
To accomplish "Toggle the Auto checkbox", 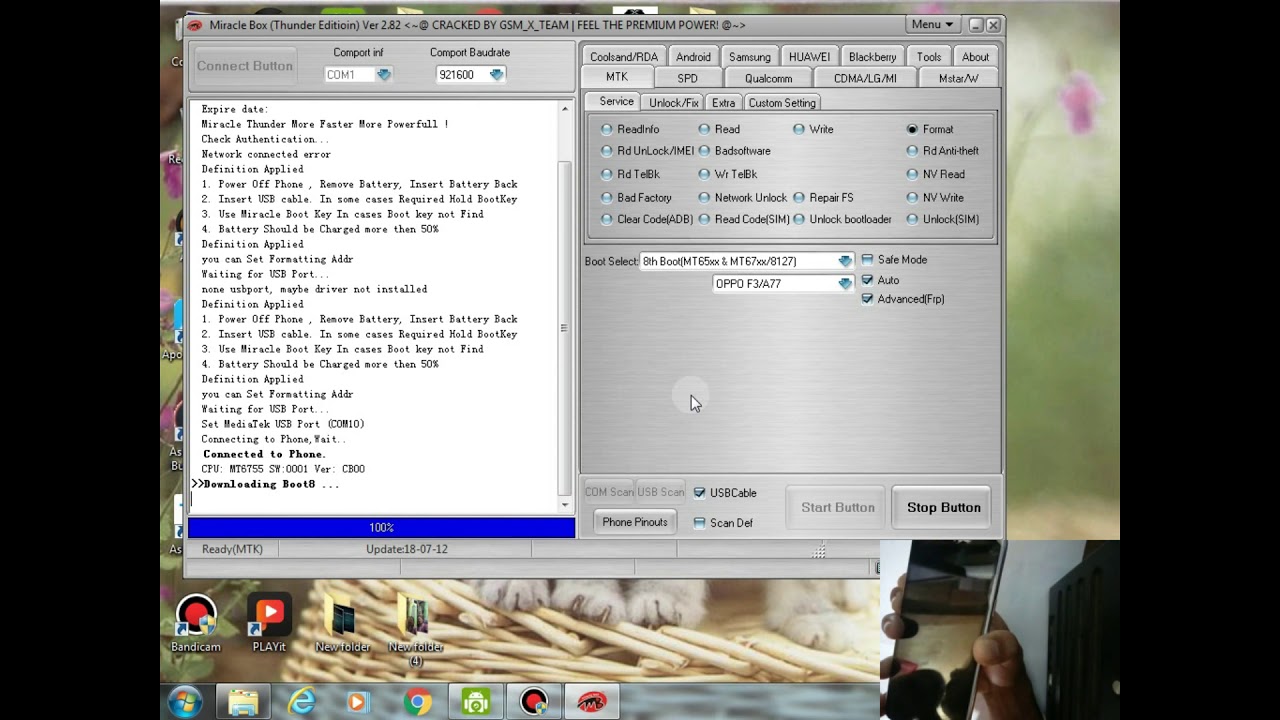I will click(867, 280).
